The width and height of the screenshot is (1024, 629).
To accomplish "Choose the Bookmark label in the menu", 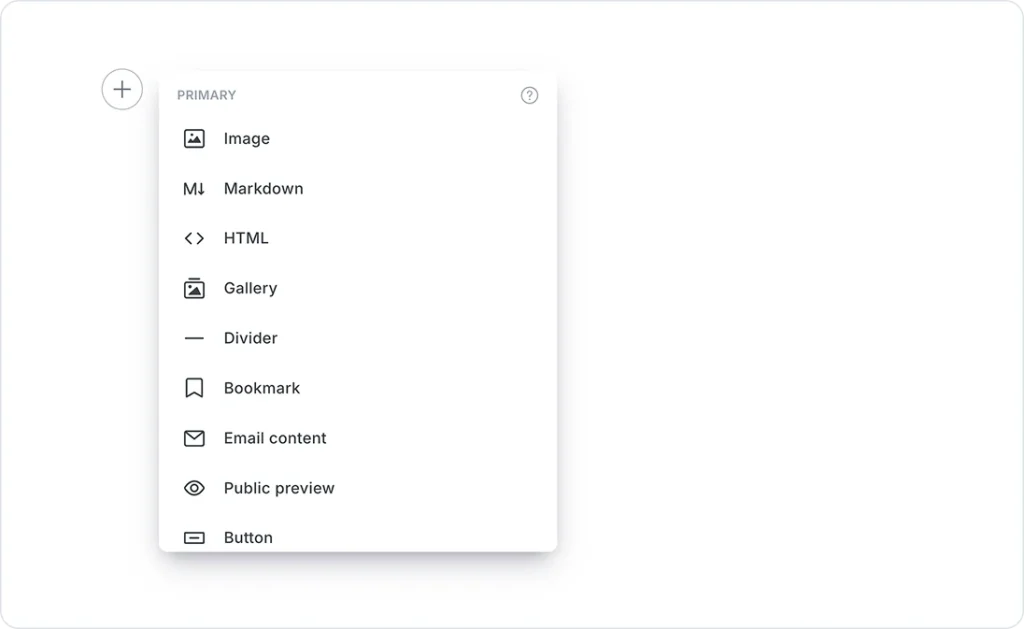I will click(262, 388).
